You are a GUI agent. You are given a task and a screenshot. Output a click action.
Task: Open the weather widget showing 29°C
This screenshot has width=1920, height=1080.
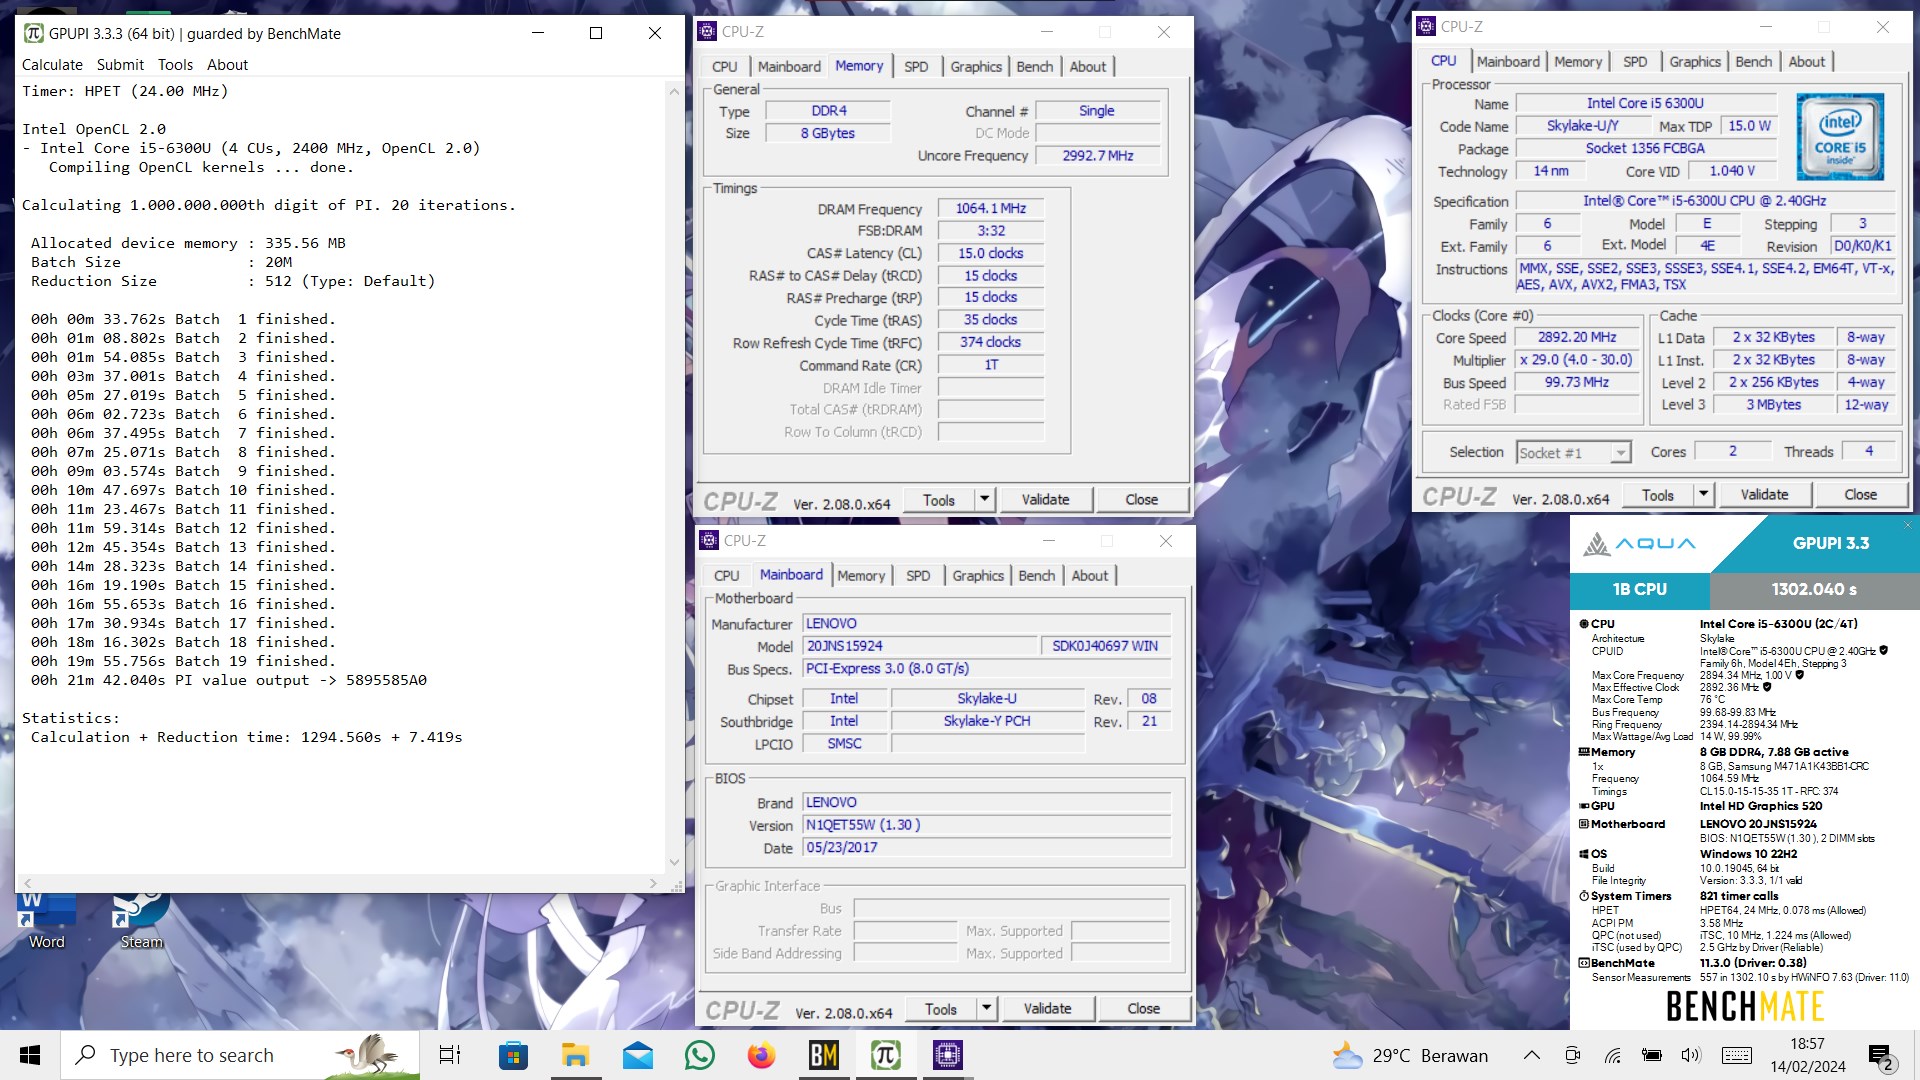click(1411, 1055)
